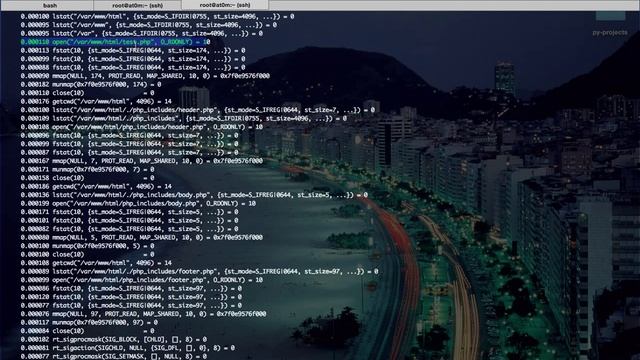Screen dimensions: 640x360
Task: Click the 0.000113 fstat st_size=174 line
Action: tap(133, 51)
